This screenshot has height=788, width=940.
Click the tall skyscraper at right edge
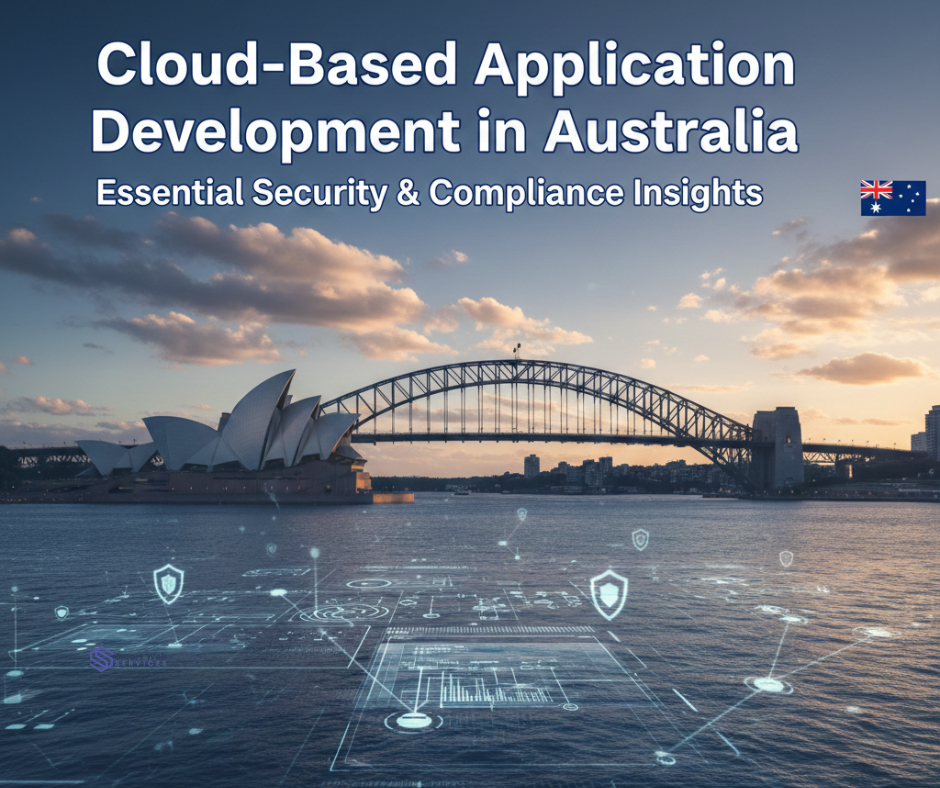932,432
